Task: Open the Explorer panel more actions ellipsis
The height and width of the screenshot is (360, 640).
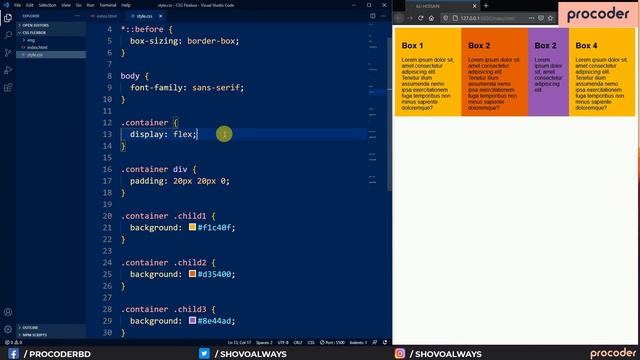Action: 77,16
